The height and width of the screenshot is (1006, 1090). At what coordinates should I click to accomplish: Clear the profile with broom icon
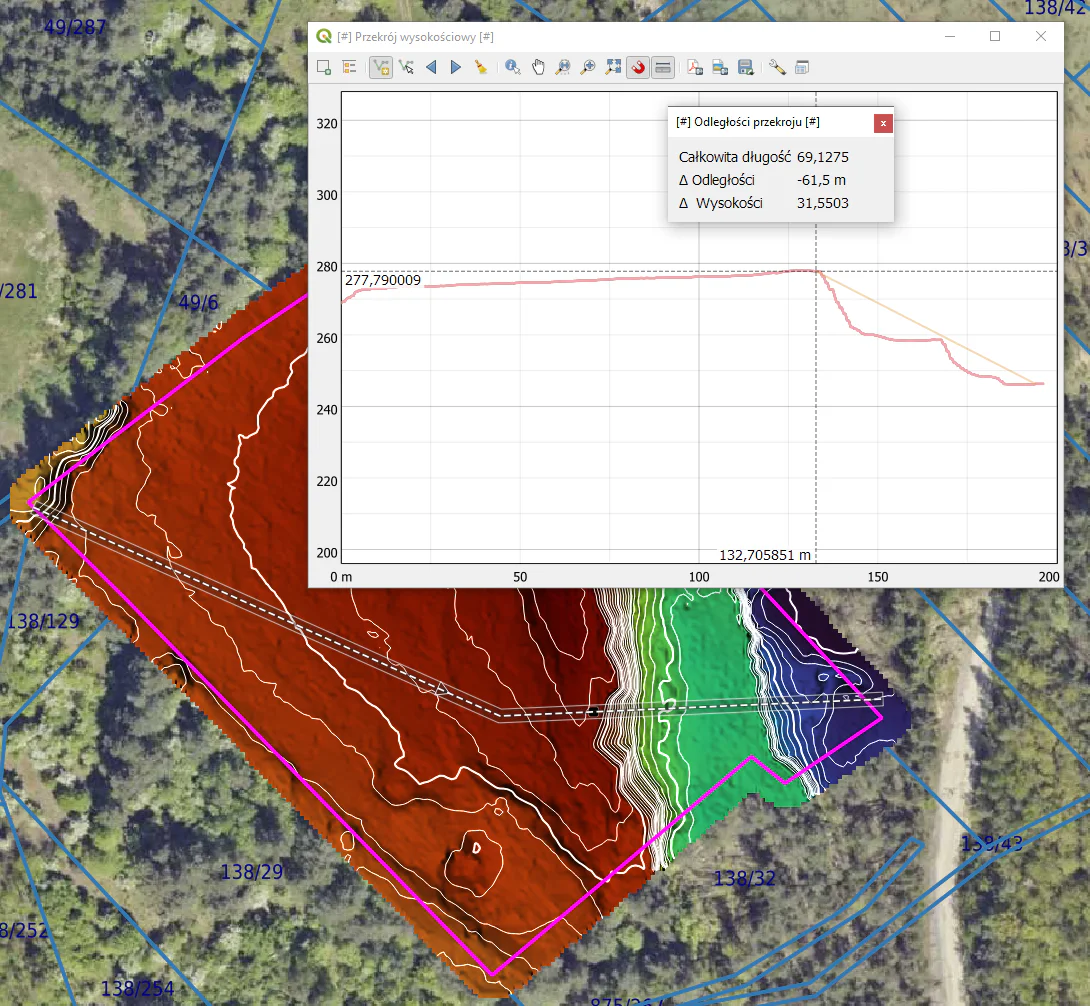(481, 67)
